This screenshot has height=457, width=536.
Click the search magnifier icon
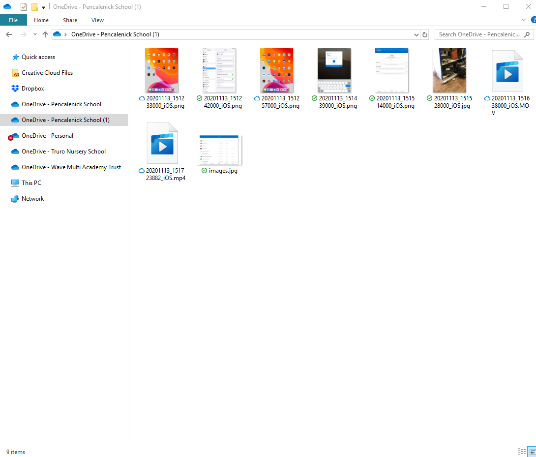tap(527, 34)
